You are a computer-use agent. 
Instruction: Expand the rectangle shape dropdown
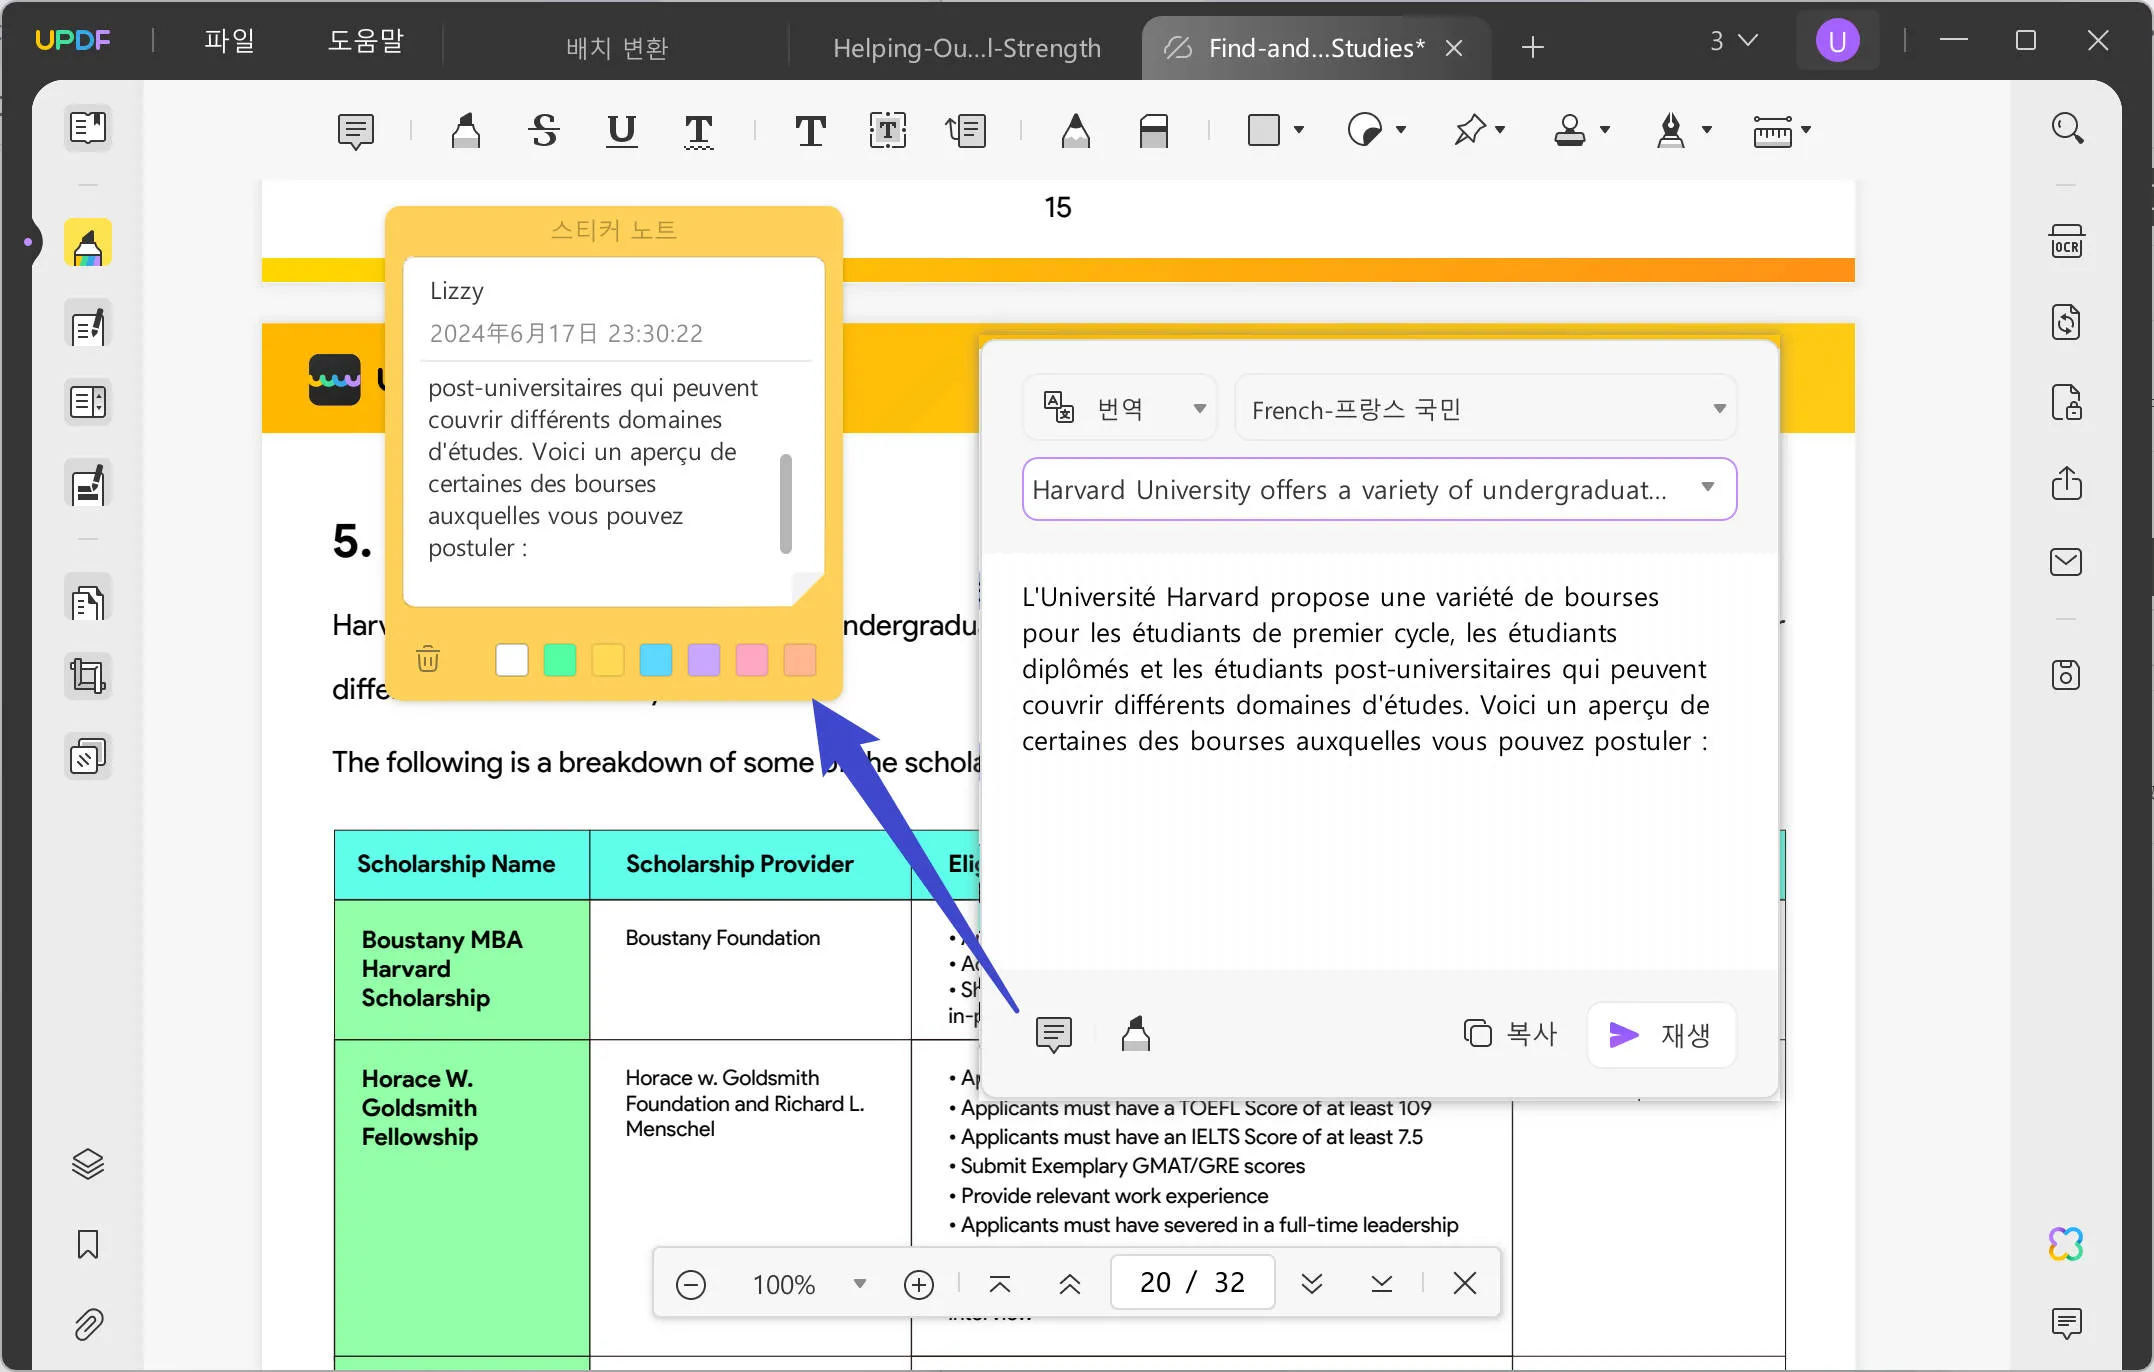click(1299, 130)
